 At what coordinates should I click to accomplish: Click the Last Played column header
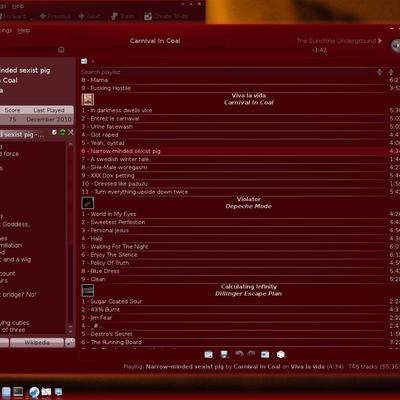49,110
